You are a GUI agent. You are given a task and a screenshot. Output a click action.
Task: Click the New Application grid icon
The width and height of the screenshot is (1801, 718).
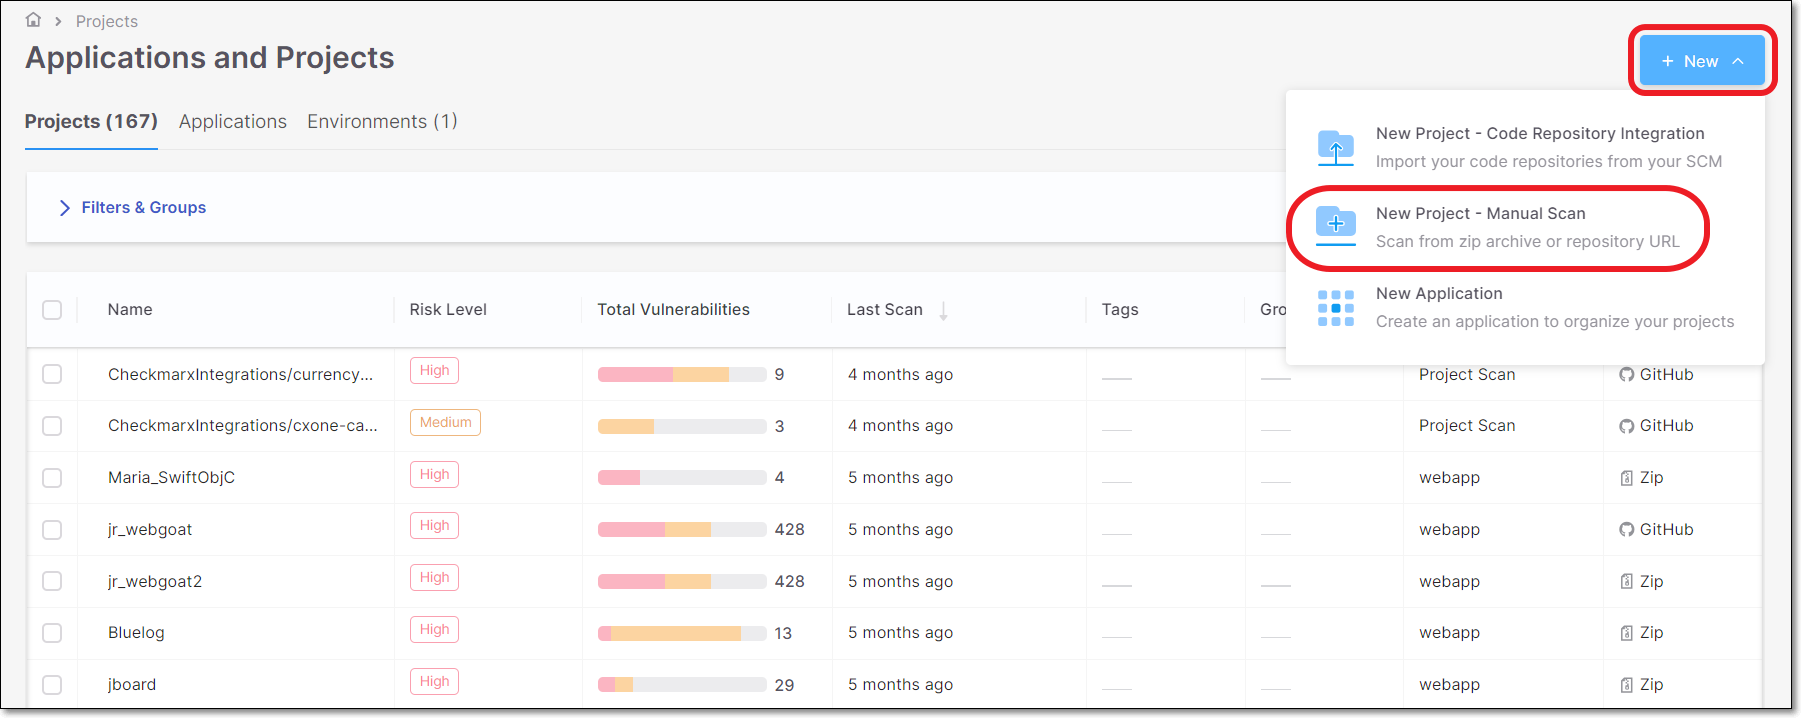click(1336, 308)
